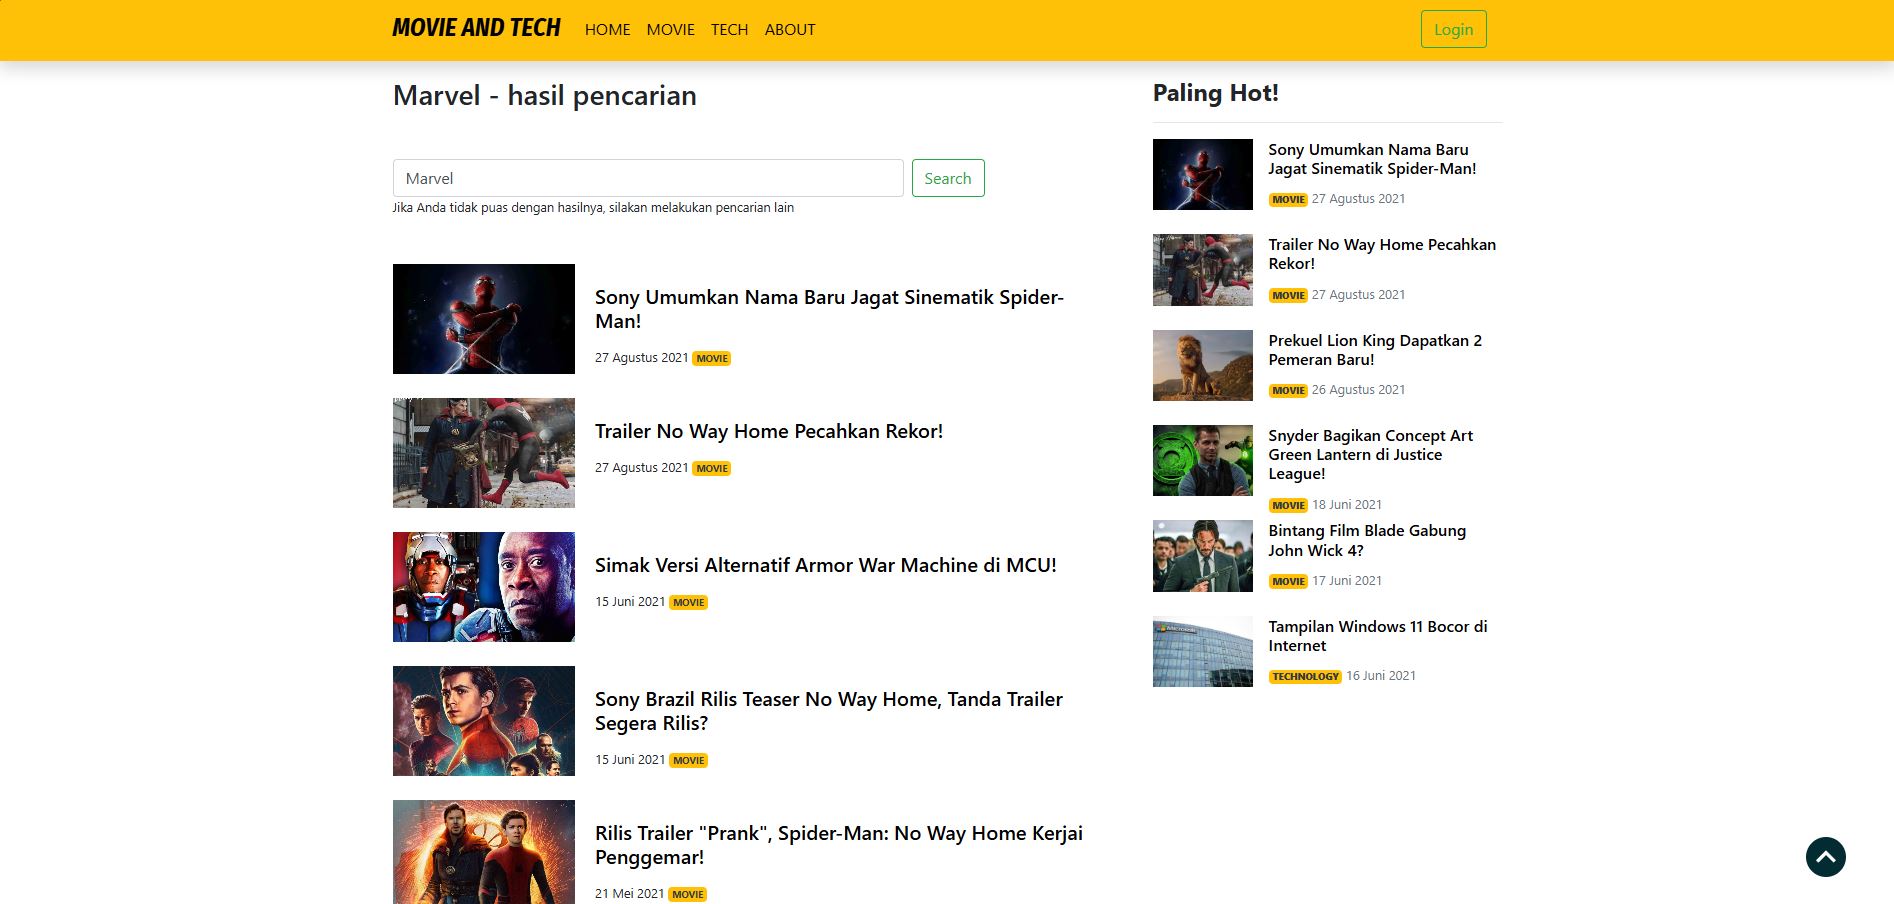Open the ABOUT navigation item

(790, 30)
